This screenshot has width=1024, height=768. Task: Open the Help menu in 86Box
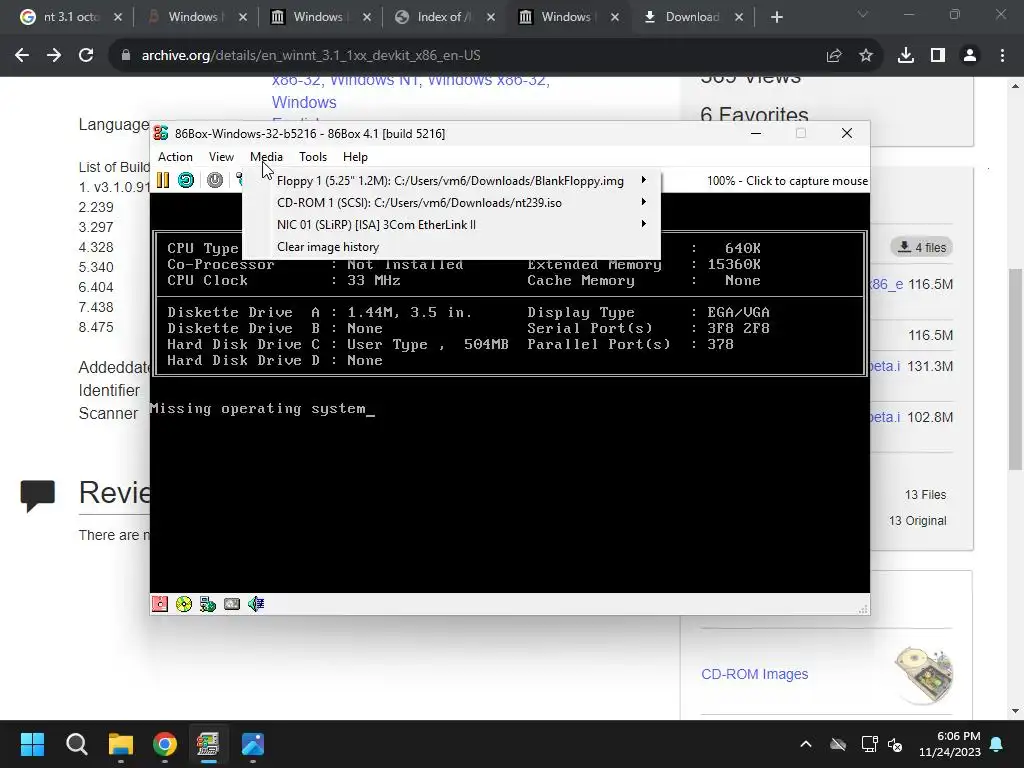(x=355, y=157)
